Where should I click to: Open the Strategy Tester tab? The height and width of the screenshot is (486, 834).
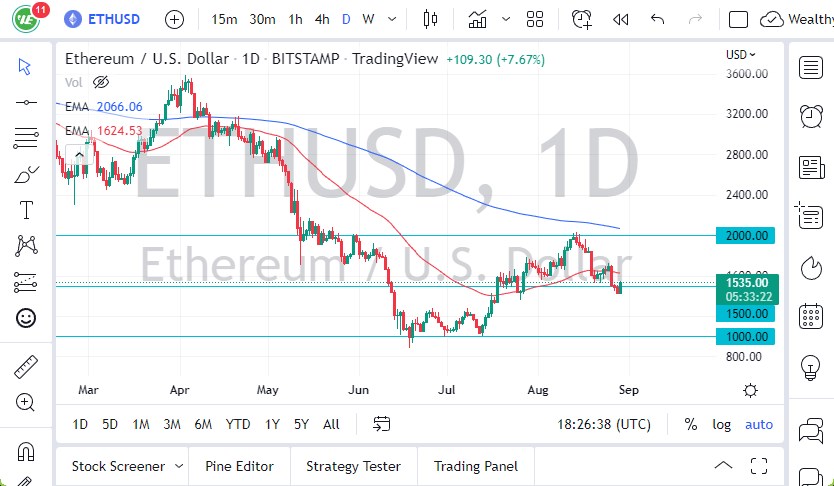tap(353, 466)
